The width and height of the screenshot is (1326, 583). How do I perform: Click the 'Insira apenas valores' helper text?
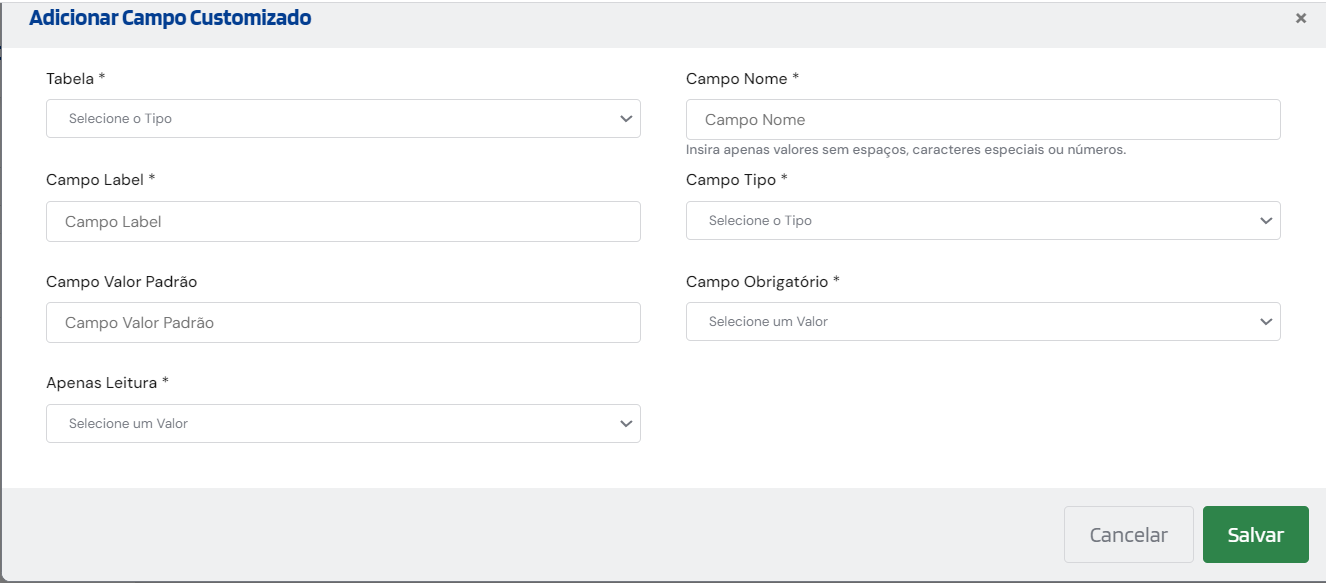click(x=906, y=150)
